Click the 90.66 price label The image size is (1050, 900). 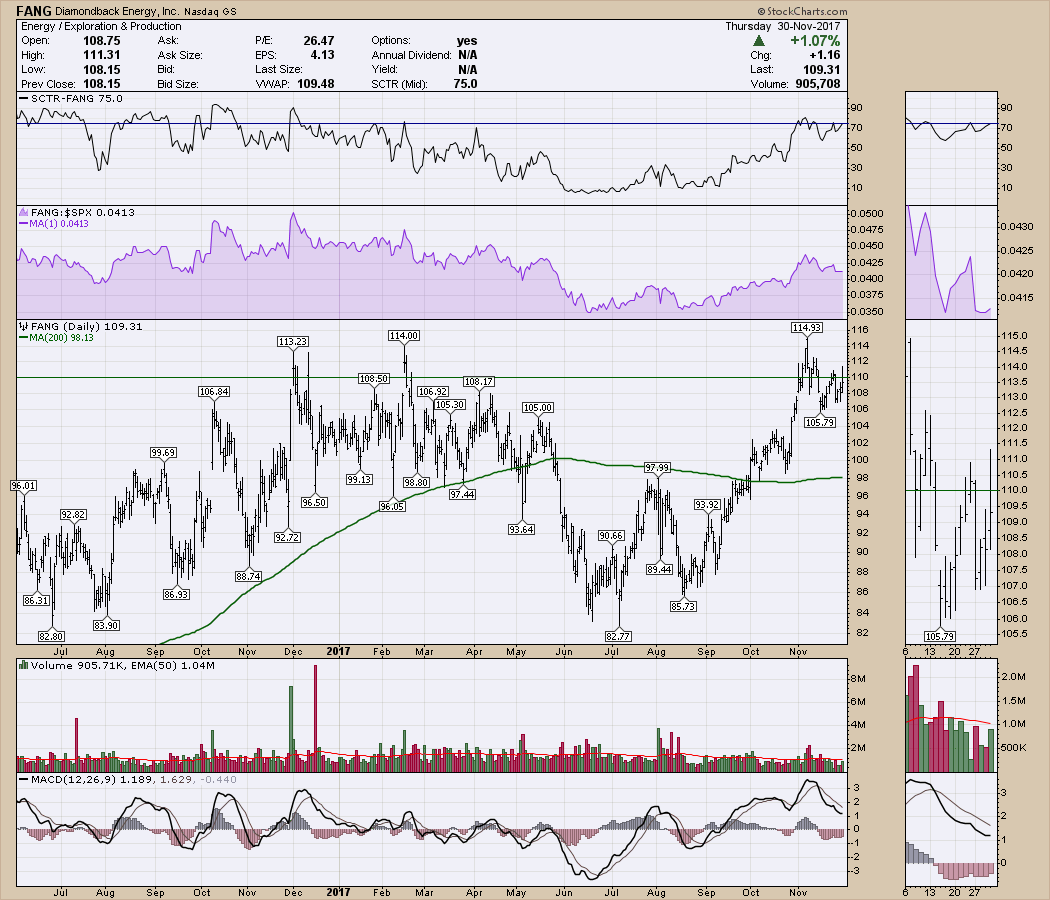tap(611, 536)
